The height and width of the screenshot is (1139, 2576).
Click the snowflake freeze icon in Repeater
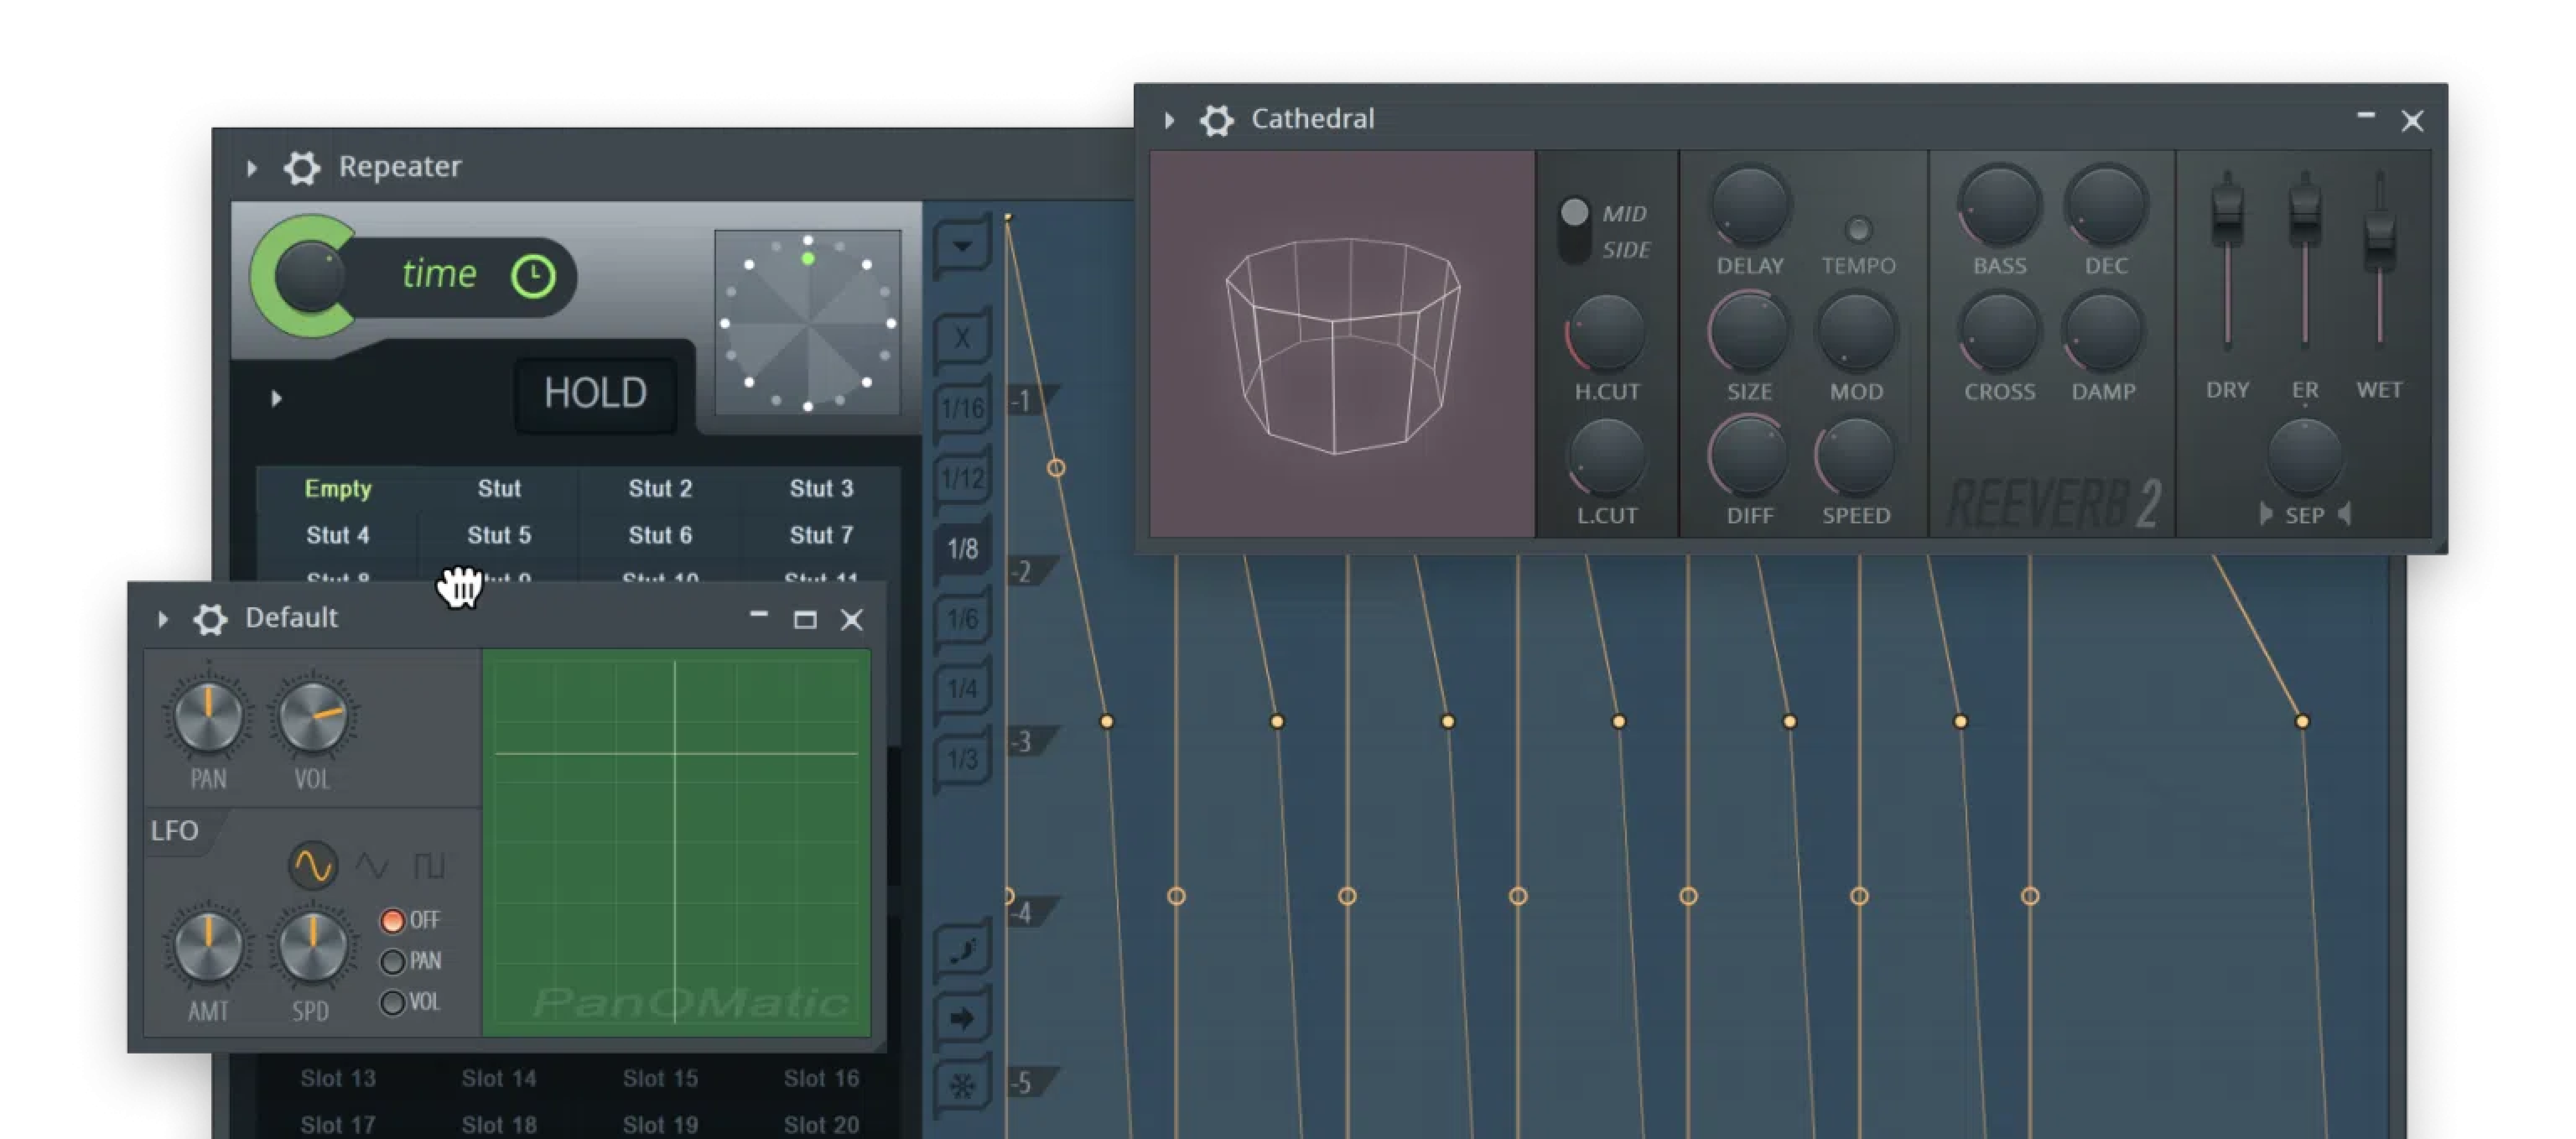click(962, 1086)
